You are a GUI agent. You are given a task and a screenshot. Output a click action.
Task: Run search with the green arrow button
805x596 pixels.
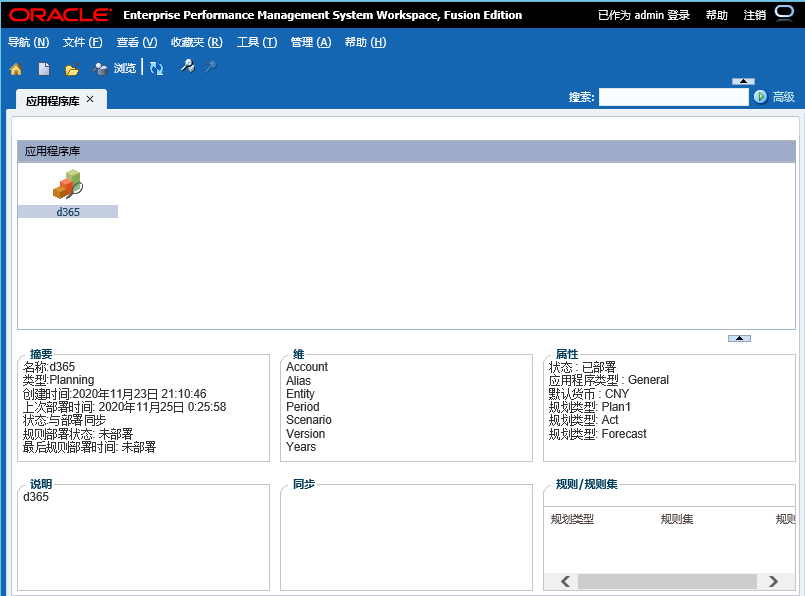point(760,97)
